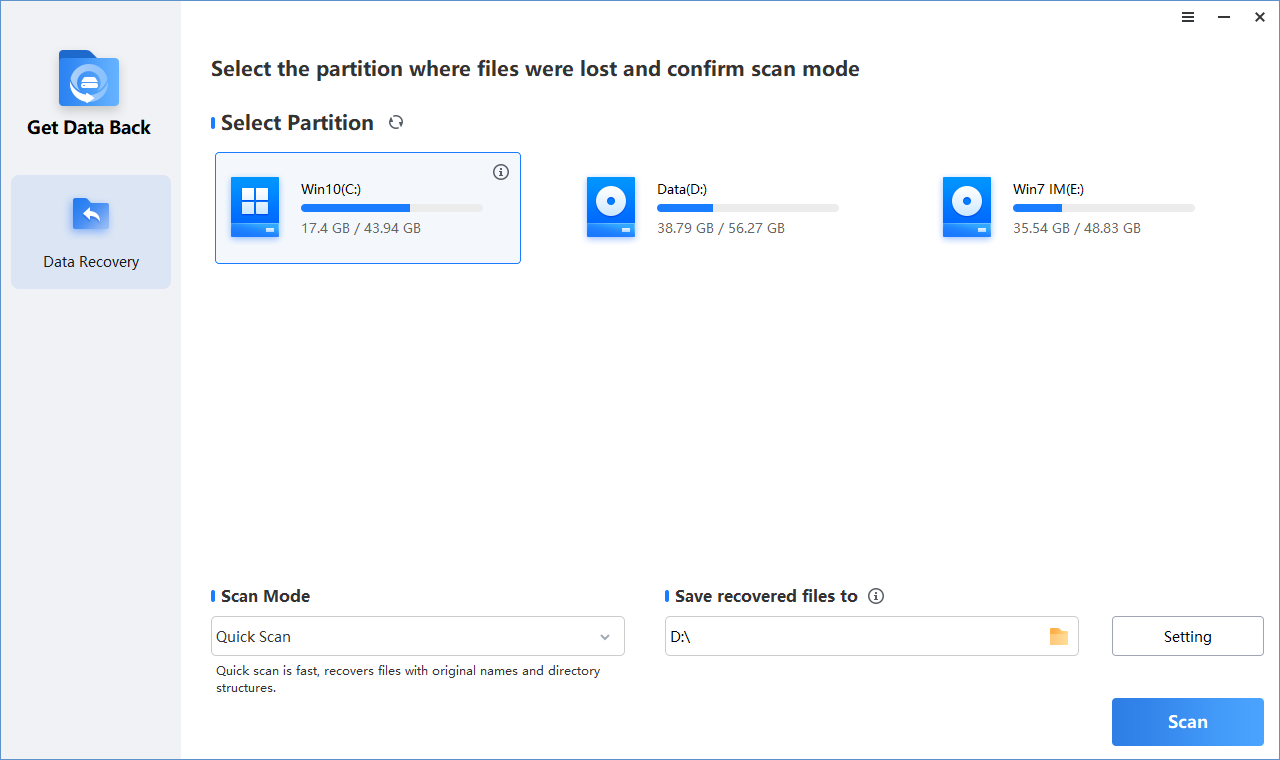Click the Win10(C:) Windows drive icon
1280x760 pixels.
[x=255, y=207]
